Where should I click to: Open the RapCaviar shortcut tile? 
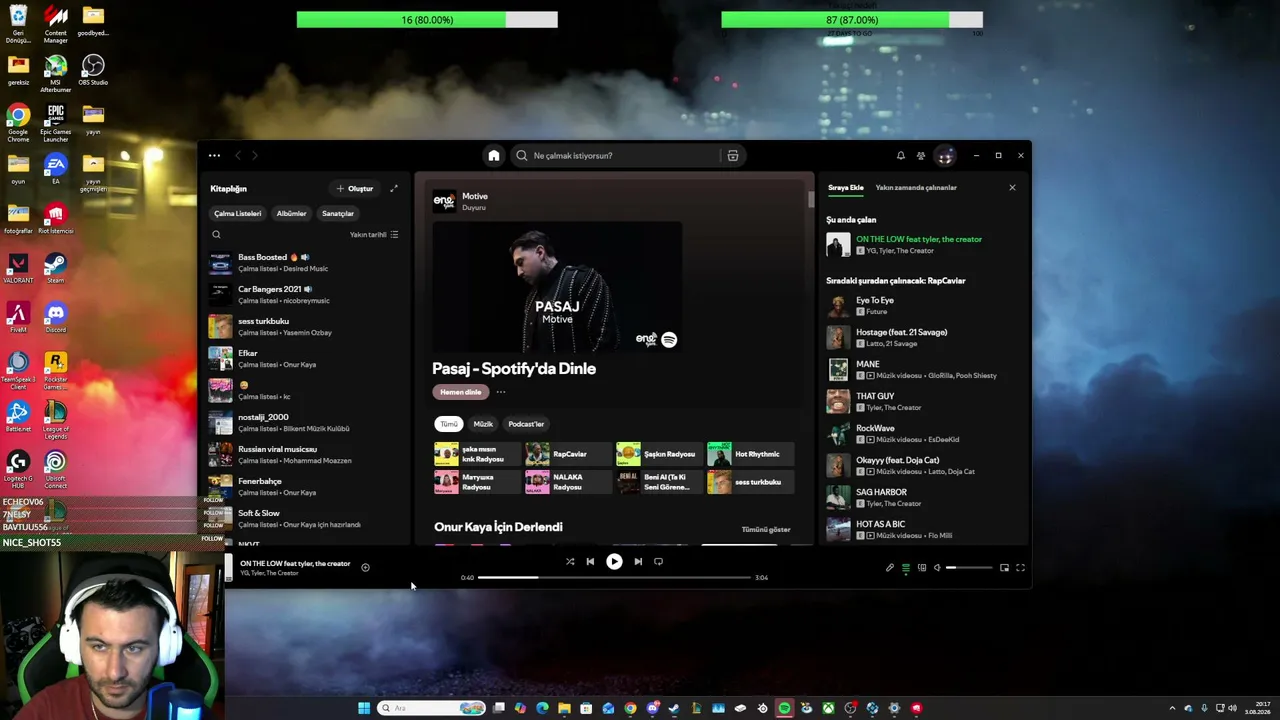(568, 454)
